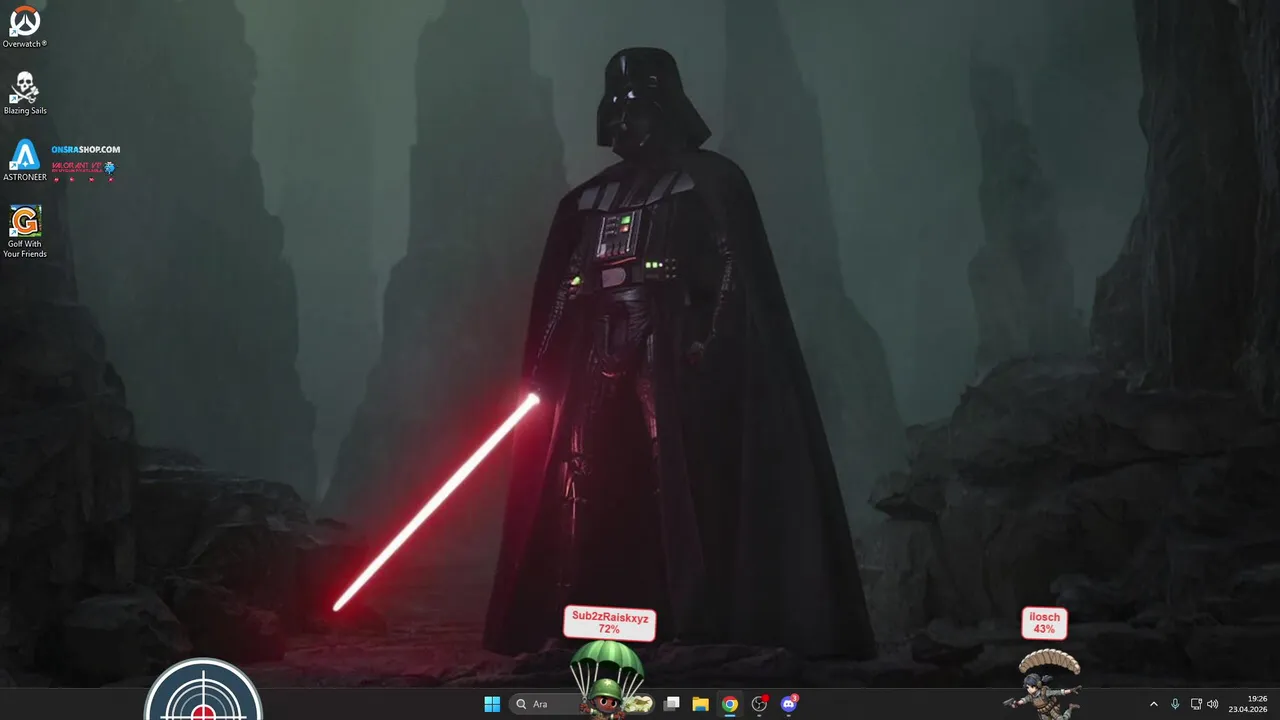Open the round app icon with red dot

(x=759, y=704)
